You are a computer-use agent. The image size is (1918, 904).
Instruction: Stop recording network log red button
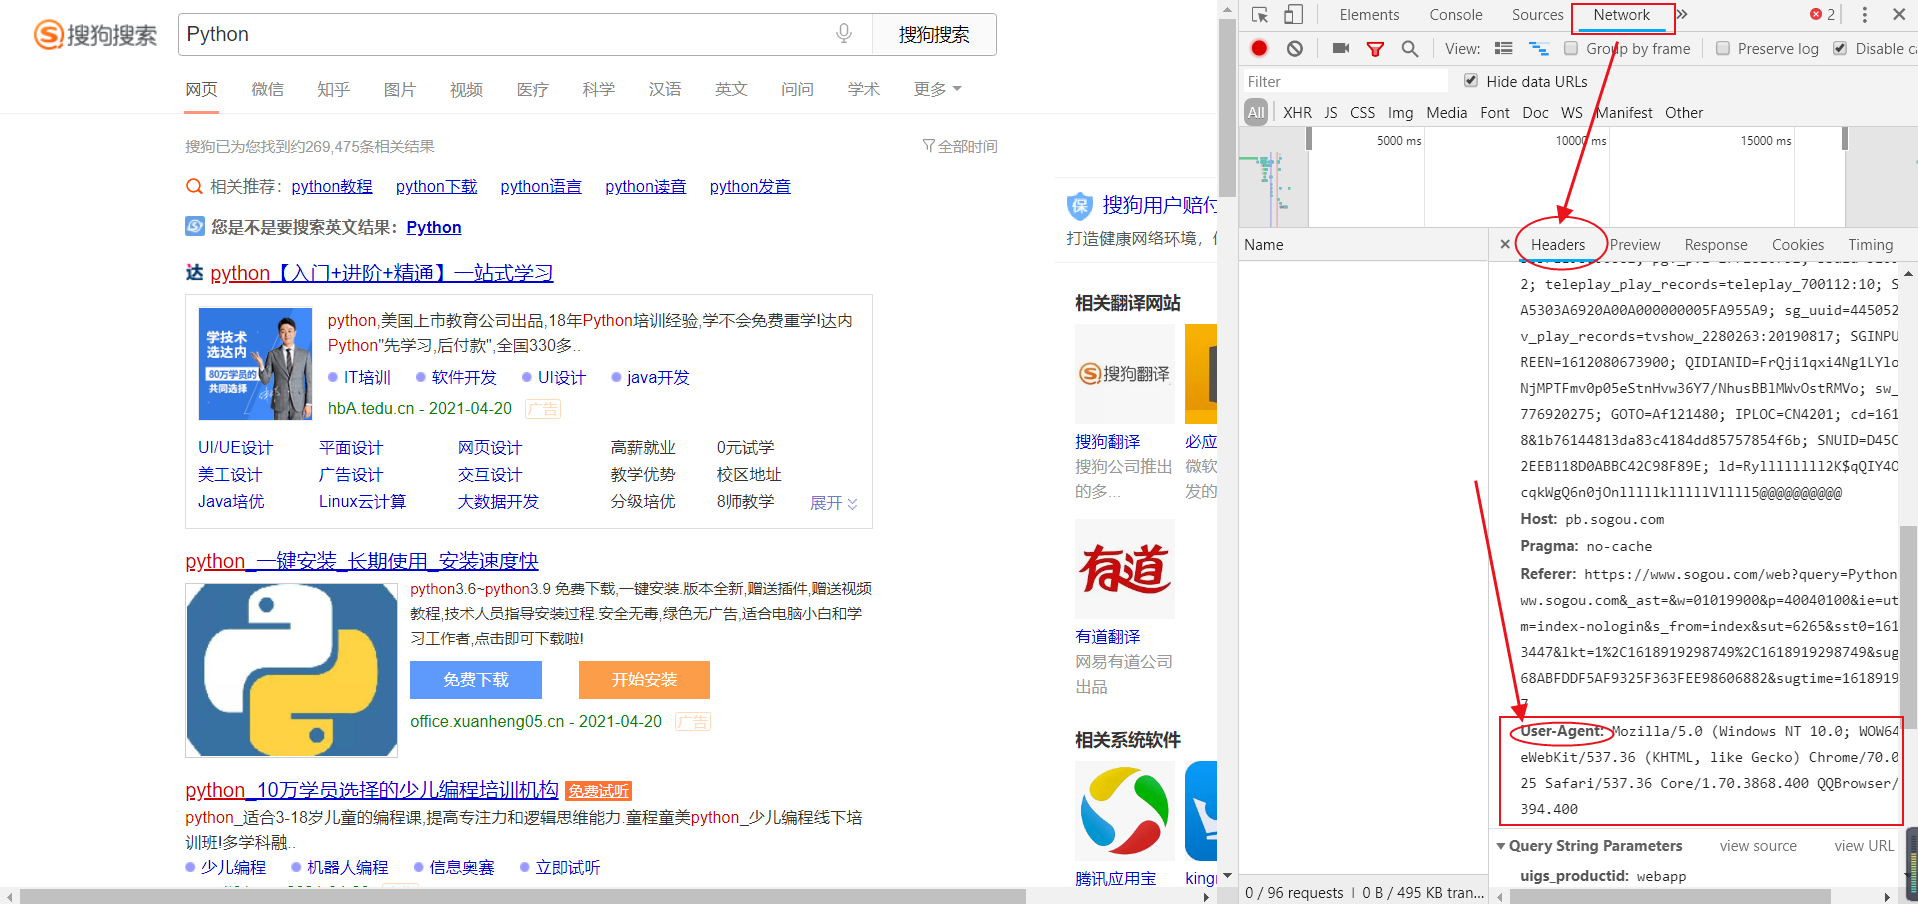1259,48
